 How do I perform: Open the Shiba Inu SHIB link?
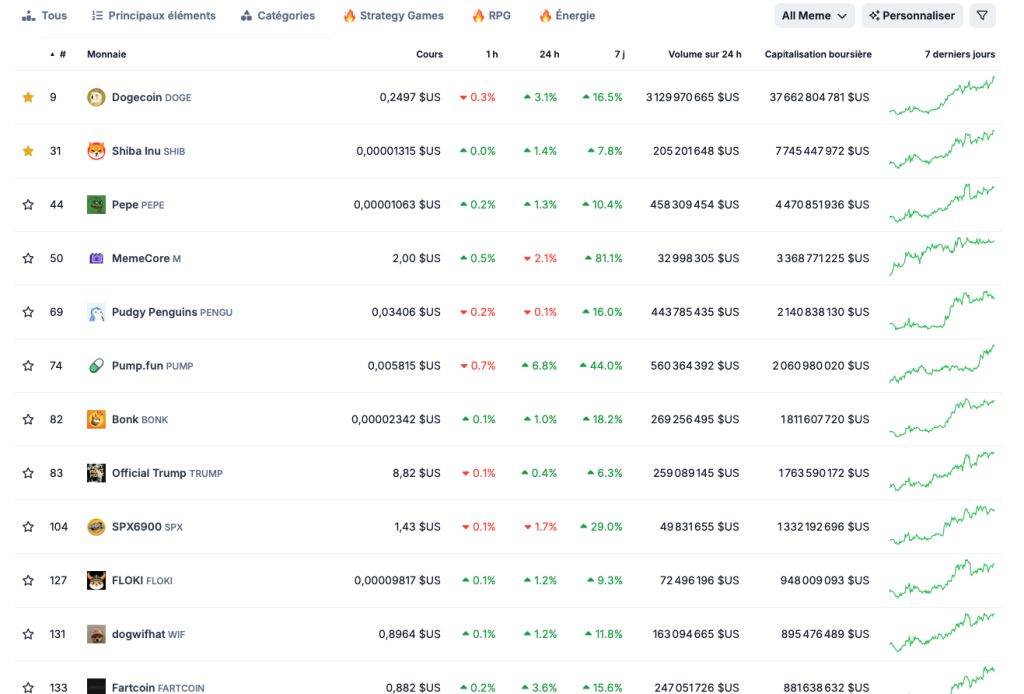148,151
